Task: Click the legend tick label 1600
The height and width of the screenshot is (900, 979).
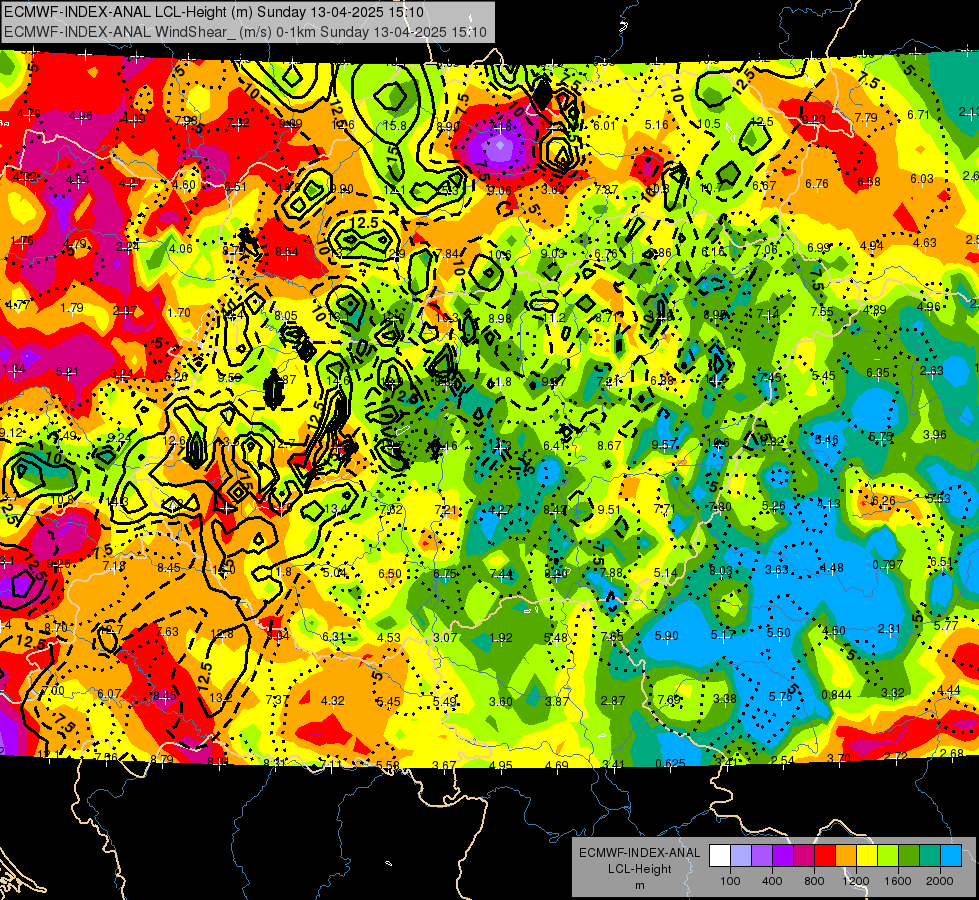Action: 898,881
